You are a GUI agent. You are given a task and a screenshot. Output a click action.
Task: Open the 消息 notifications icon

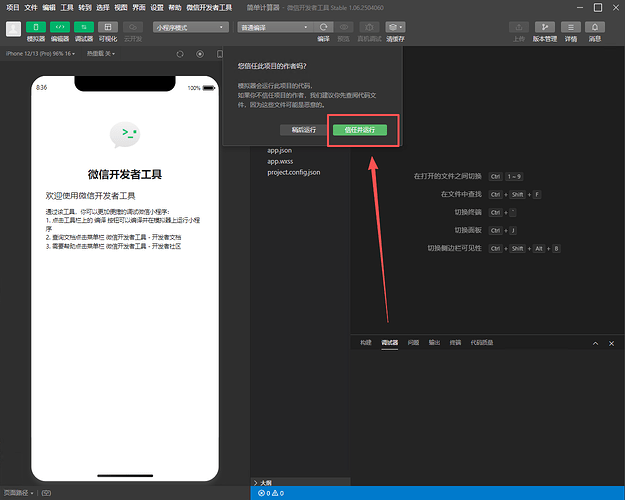click(595, 27)
